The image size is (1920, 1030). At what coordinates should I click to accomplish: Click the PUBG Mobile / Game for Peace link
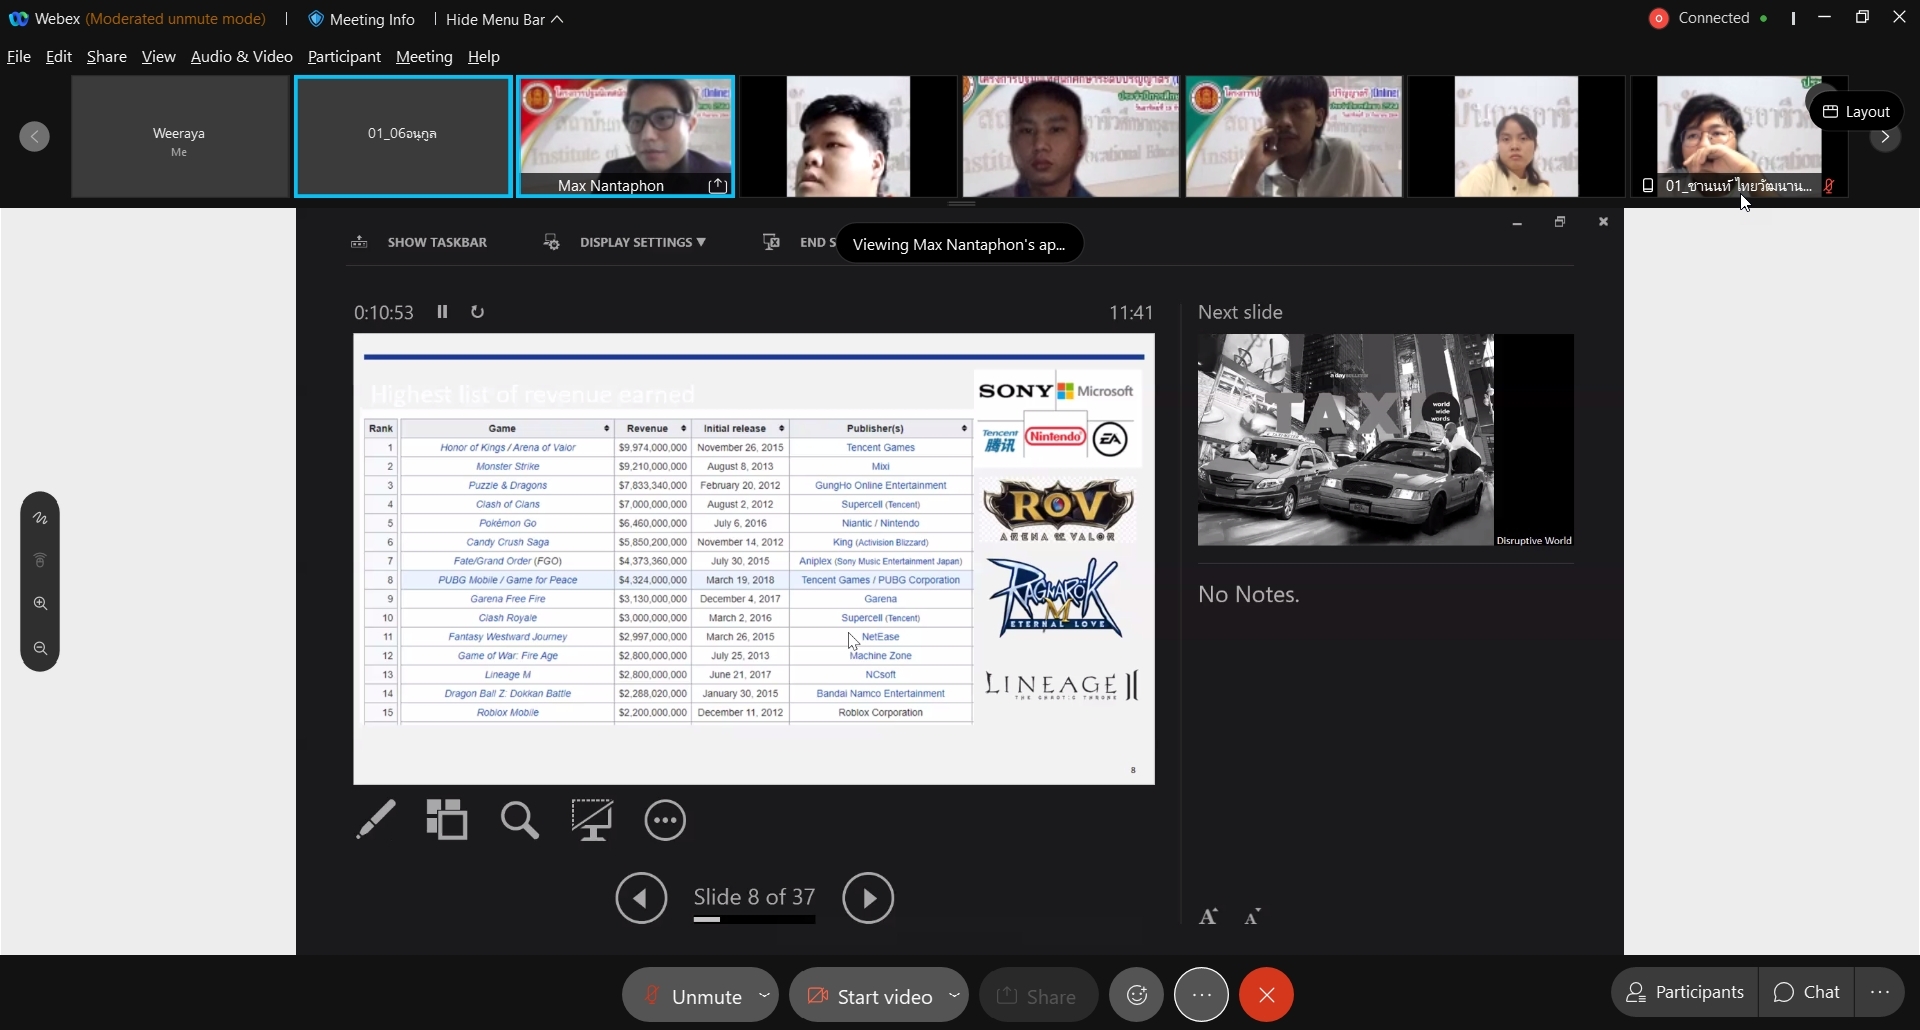[508, 580]
